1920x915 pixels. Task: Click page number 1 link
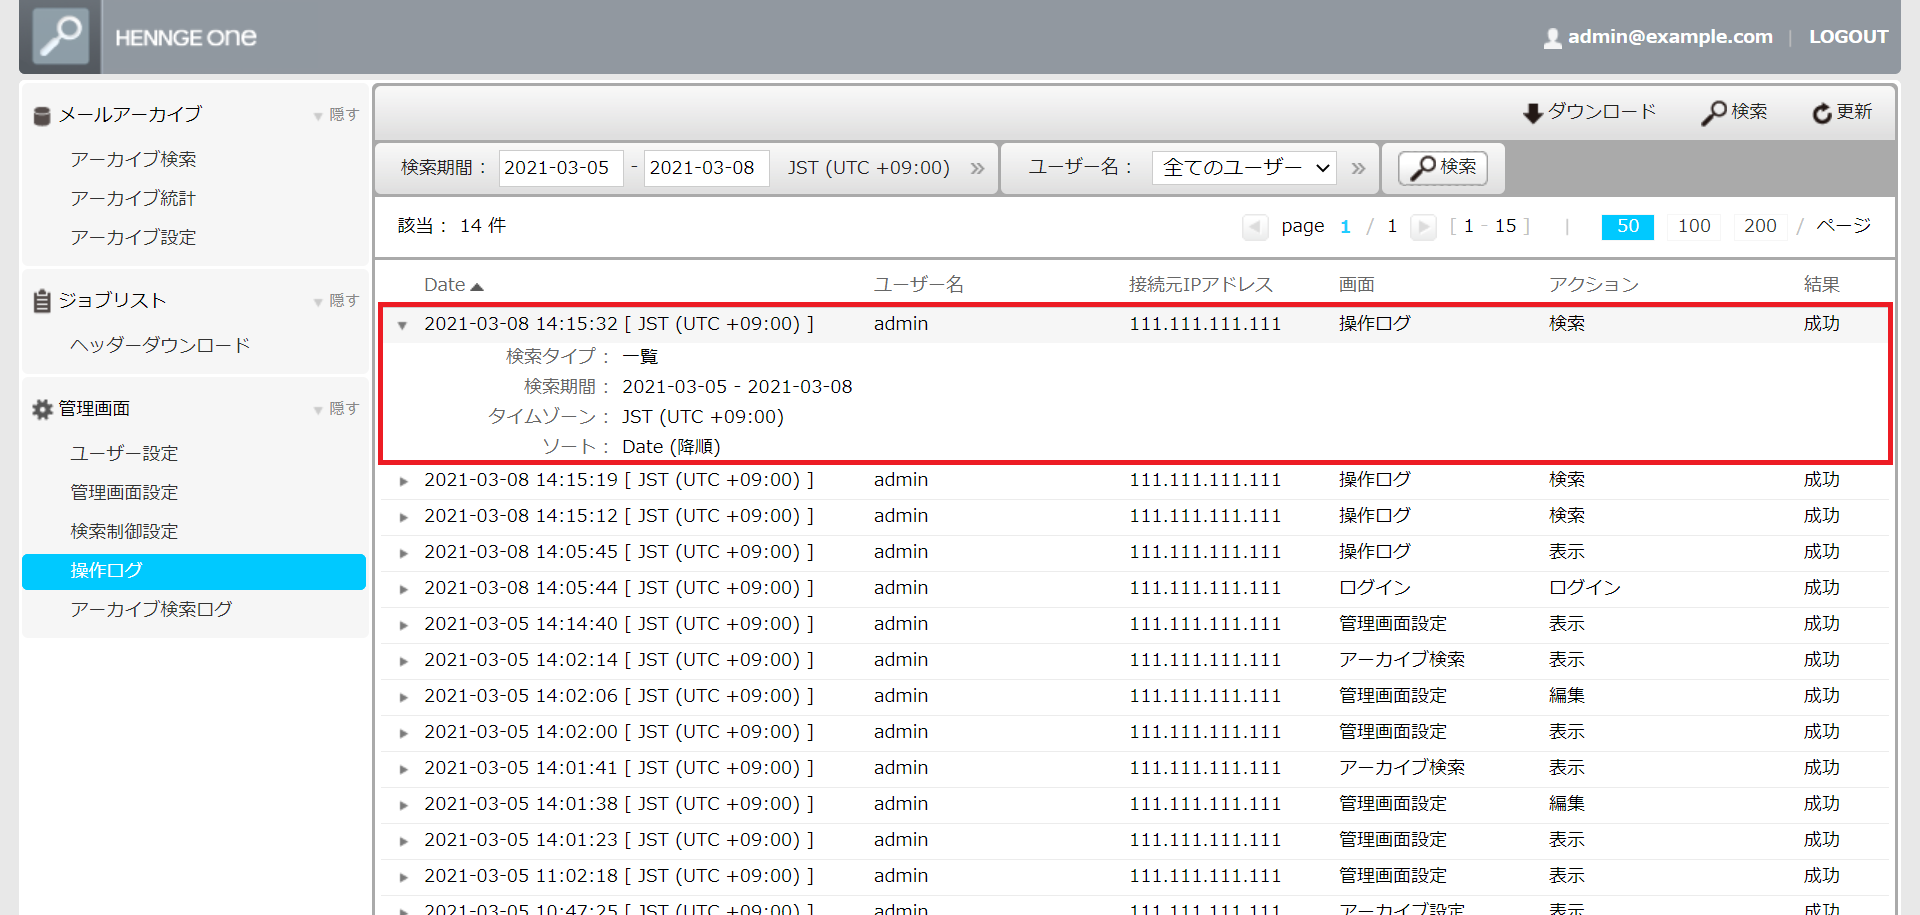[1345, 227]
